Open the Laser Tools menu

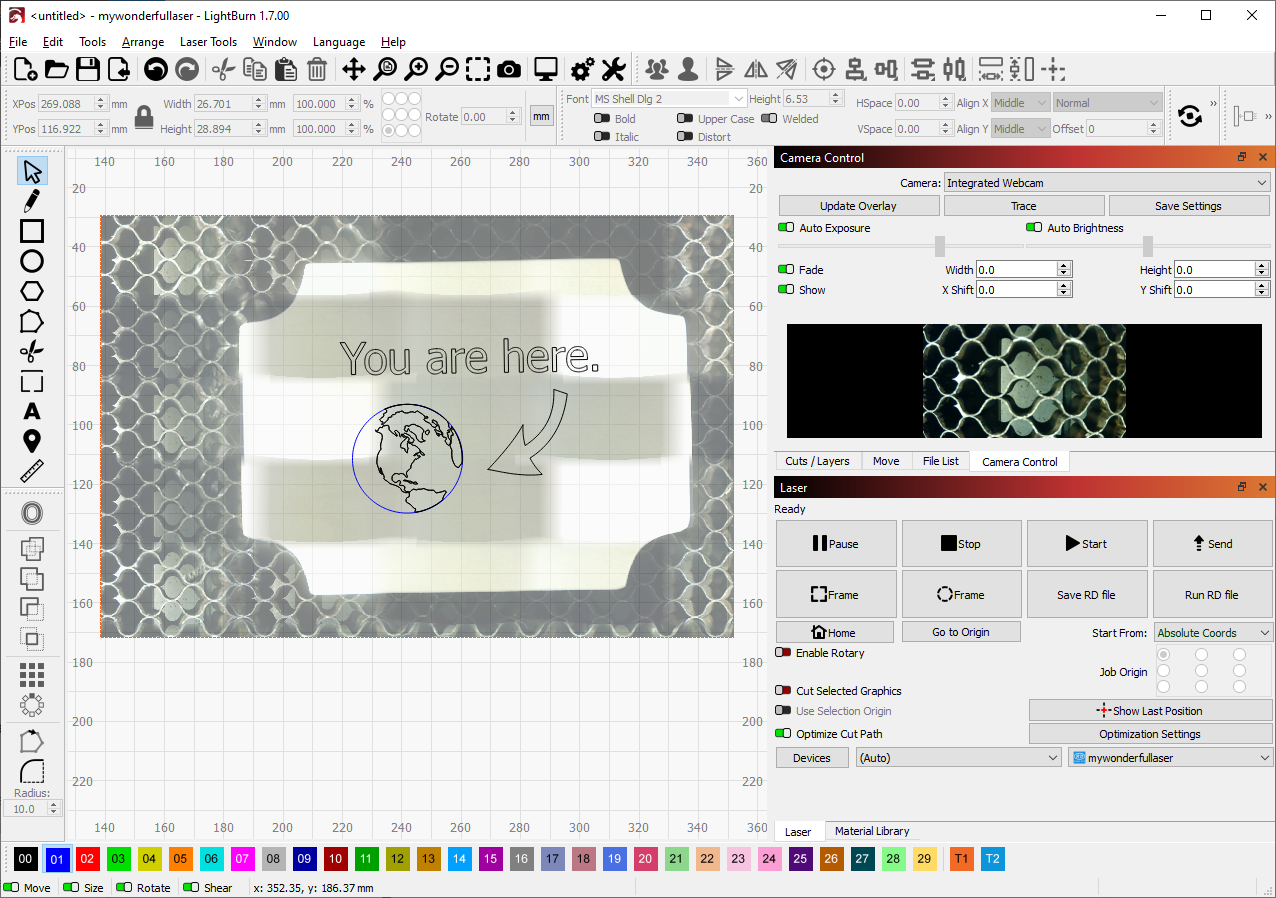coord(208,42)
